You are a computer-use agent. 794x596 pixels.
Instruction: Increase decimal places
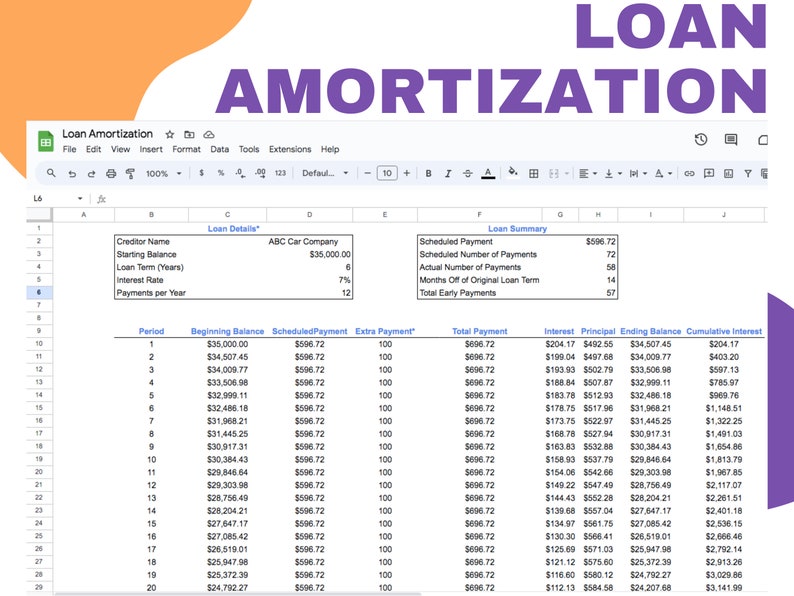[260, 173]
